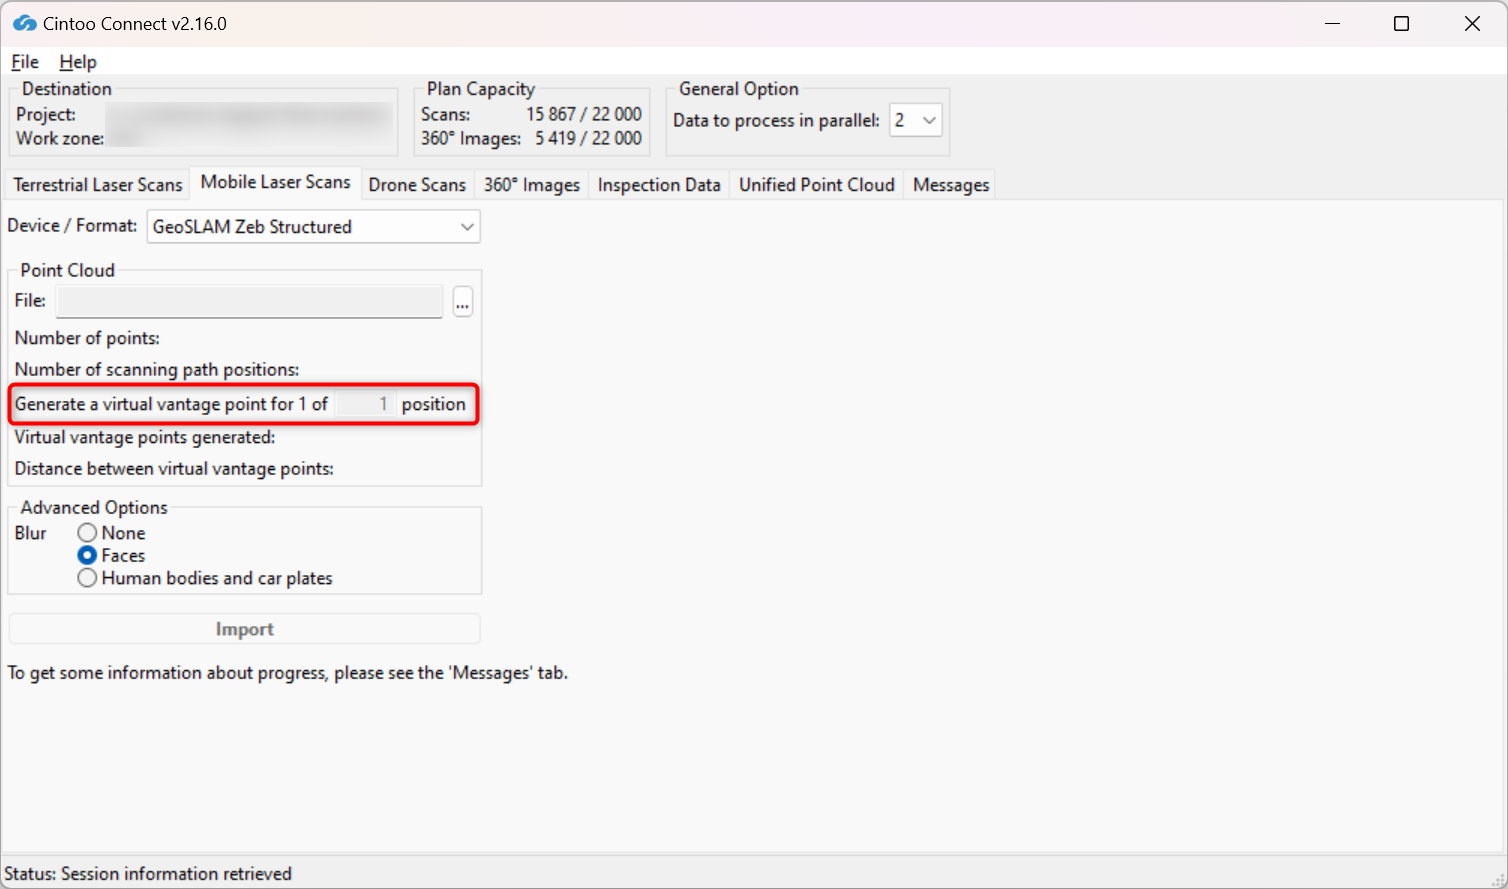Screen dimensions: 1508x889
Task: Click the 360° Images capacity value 5 419 / 22 000
Action: [x=588, y=138]
